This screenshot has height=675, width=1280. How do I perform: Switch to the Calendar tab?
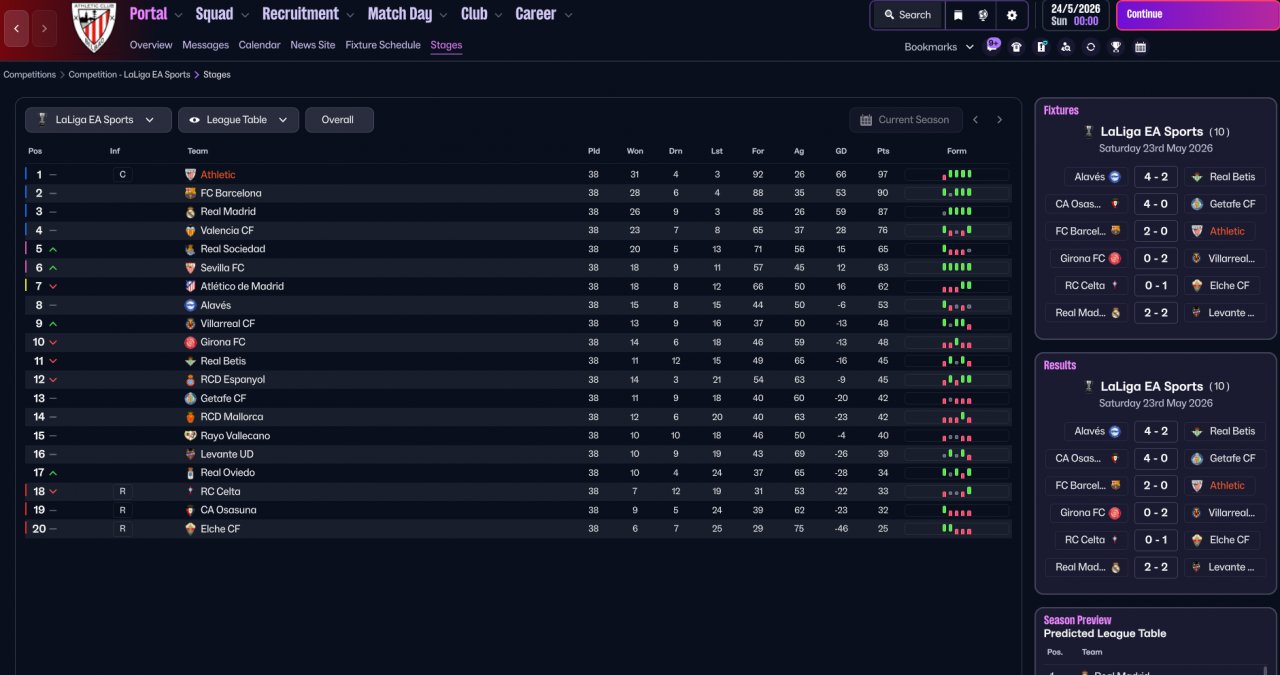[259, 45]
